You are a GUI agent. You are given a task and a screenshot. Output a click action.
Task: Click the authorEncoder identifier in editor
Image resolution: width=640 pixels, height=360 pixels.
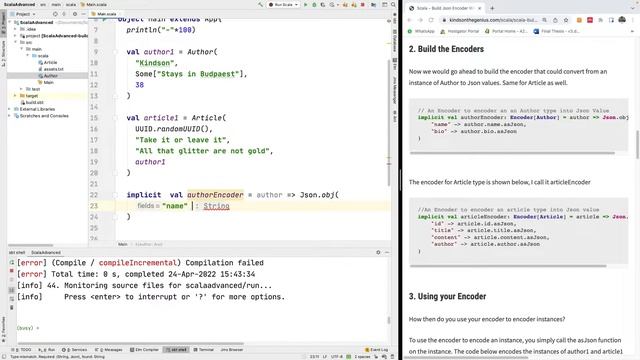click(x=215, y=195)
